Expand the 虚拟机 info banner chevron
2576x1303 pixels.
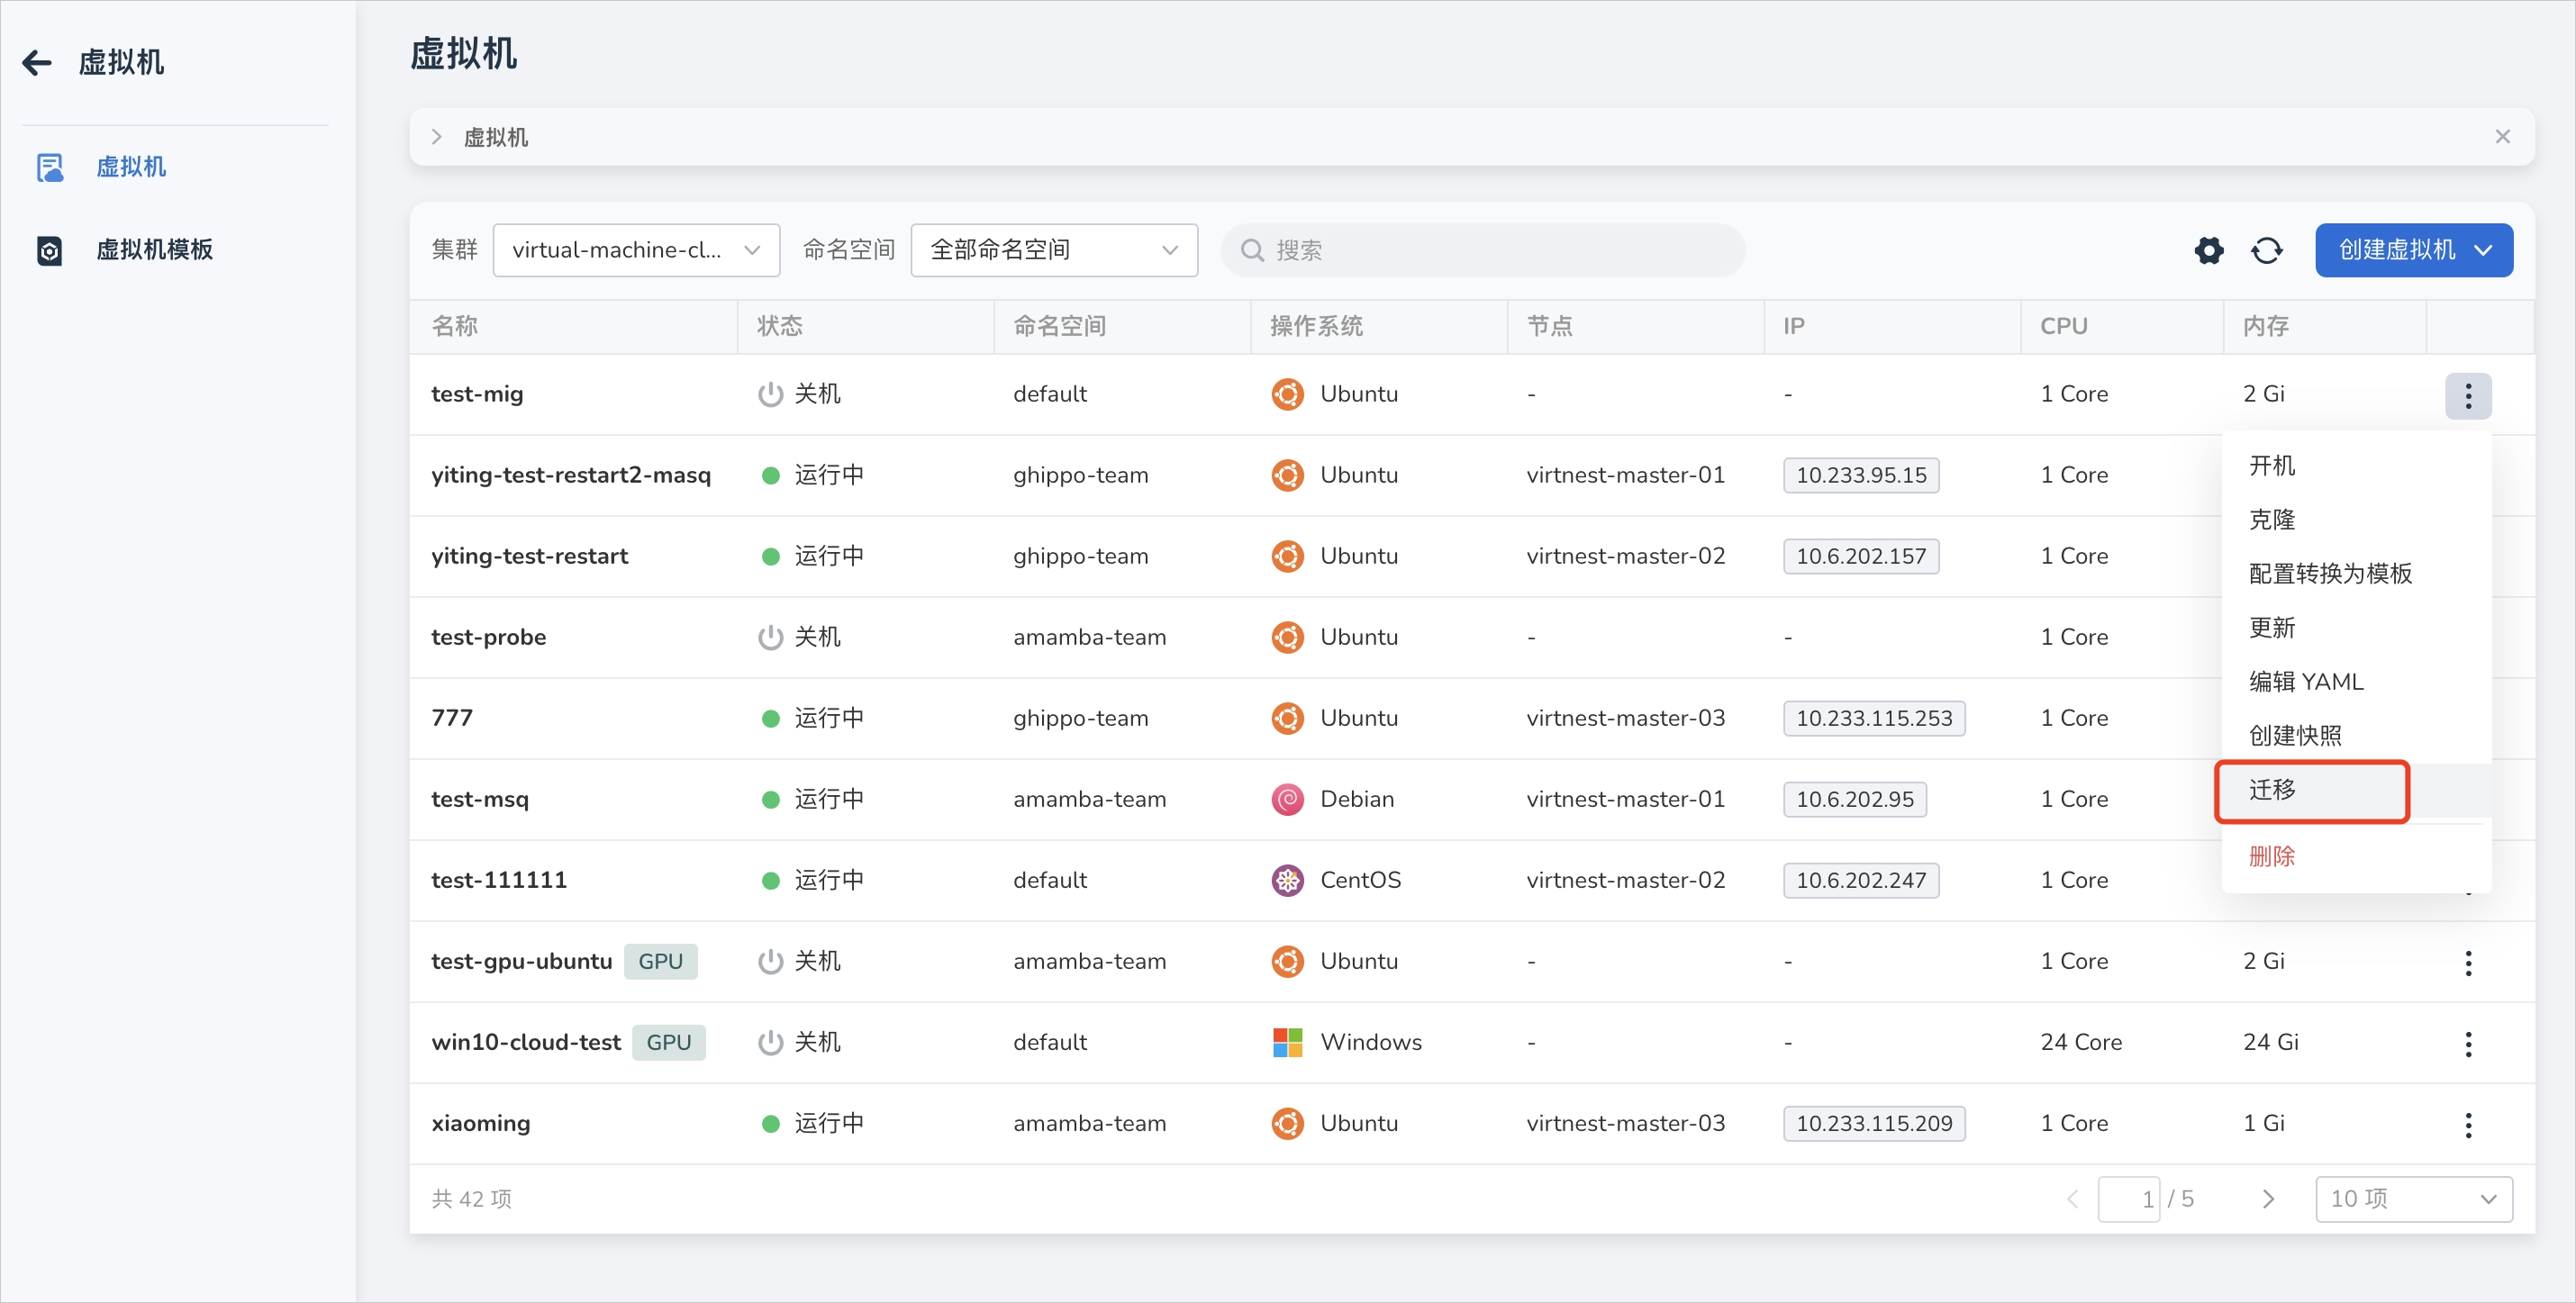click(x=437, y=137)
